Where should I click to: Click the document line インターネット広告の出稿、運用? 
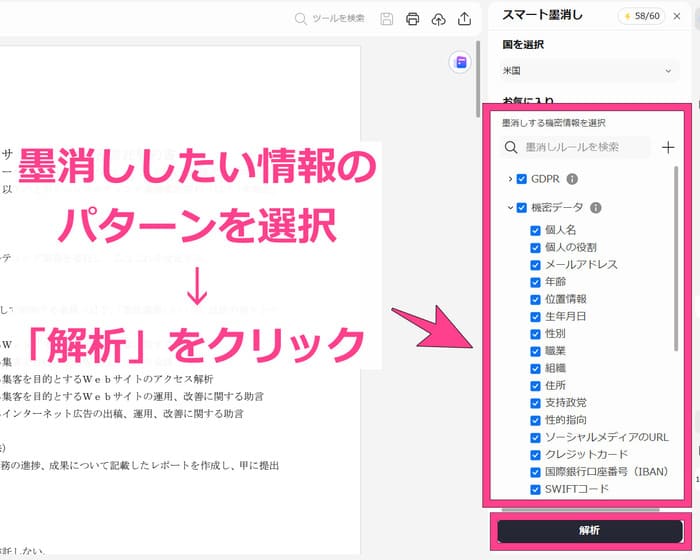click(122, 414)
